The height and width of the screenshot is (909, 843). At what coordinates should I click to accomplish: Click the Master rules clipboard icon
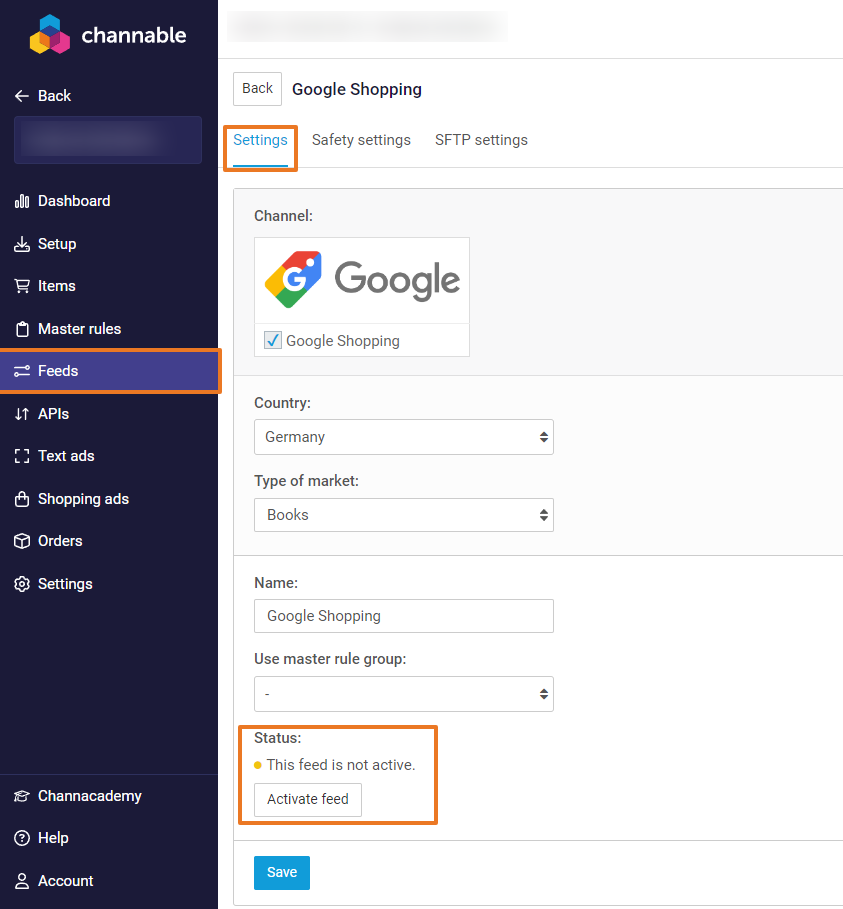(x=21, y=329)
